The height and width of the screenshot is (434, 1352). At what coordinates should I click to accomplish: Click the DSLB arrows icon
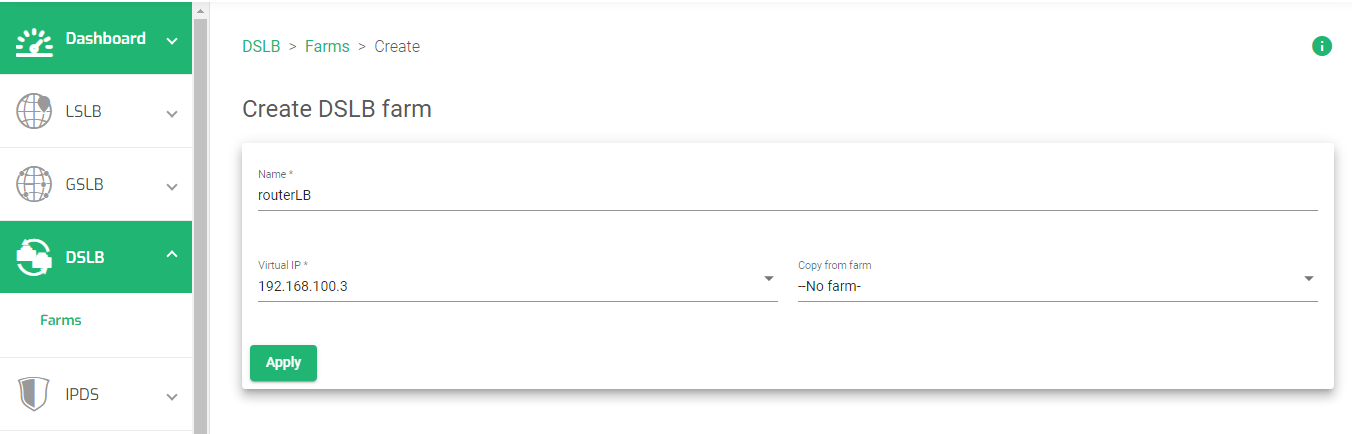(34, 257)
